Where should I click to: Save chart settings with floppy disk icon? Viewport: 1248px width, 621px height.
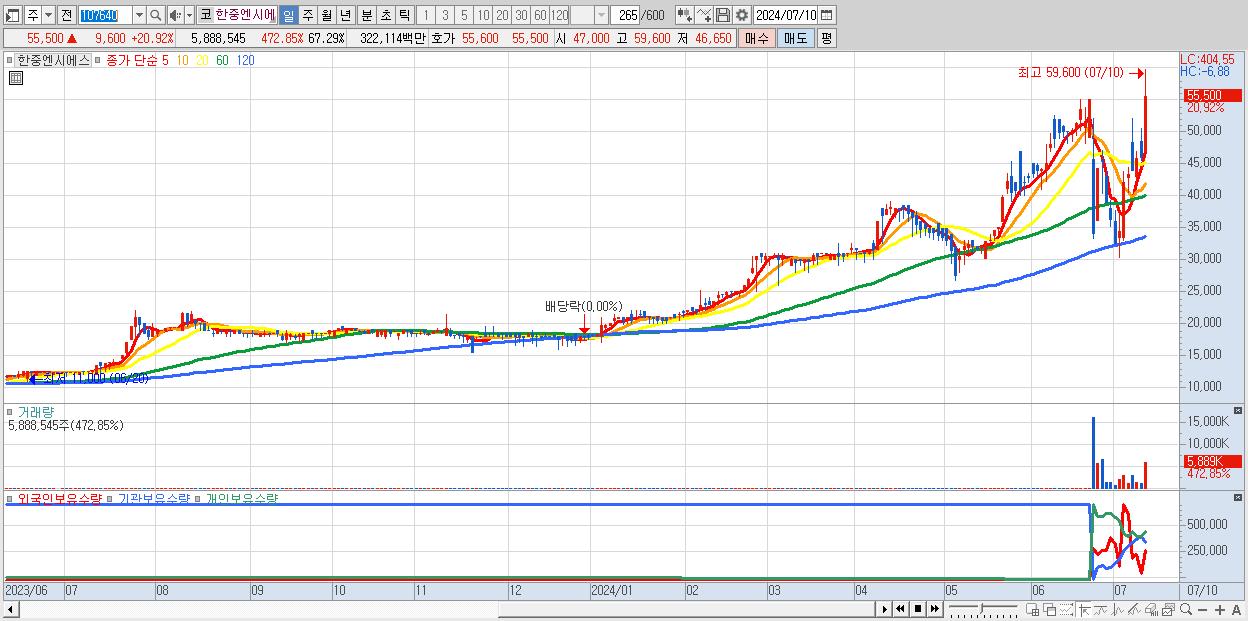pos(722,15)
